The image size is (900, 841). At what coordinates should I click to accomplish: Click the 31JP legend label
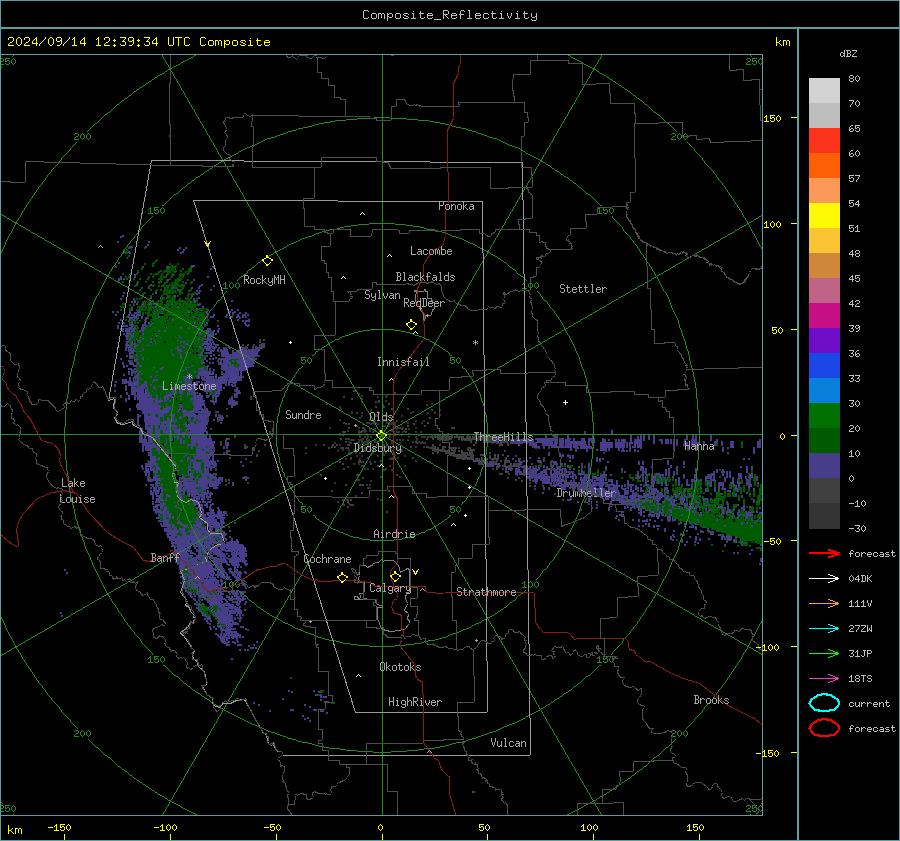pos(860,653)
